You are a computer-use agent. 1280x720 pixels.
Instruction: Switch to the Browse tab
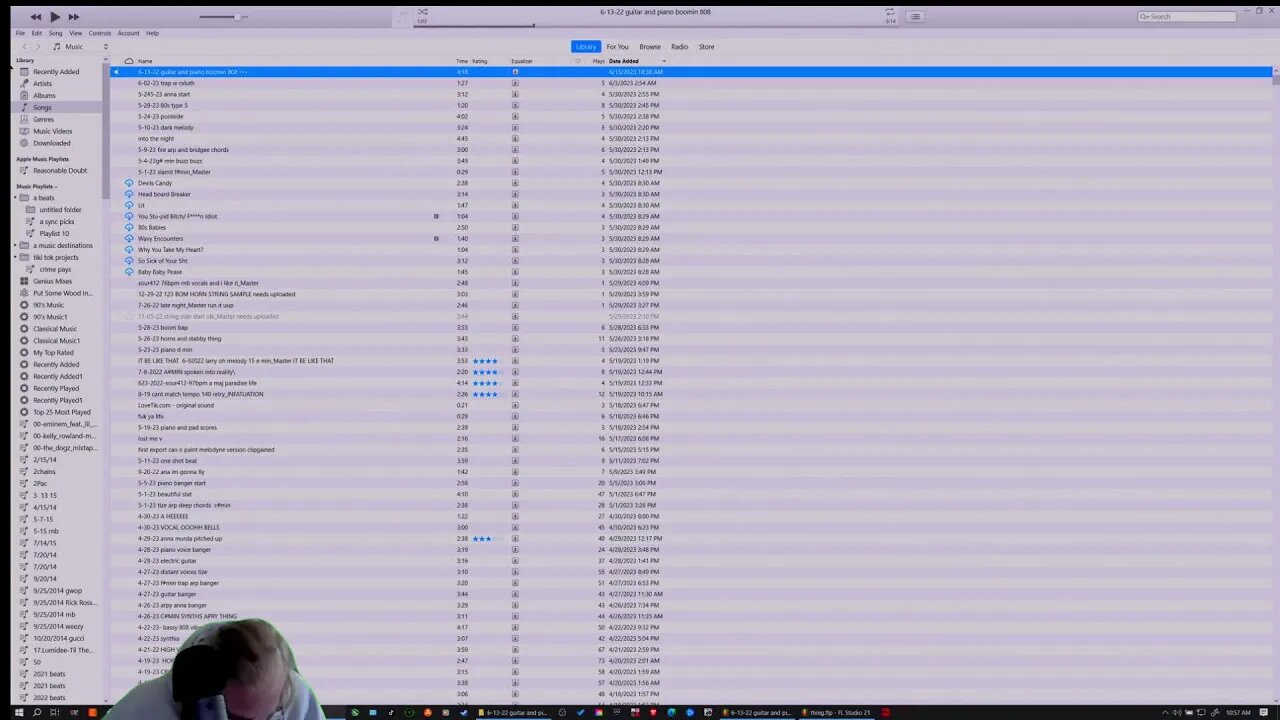click(650, 47)
